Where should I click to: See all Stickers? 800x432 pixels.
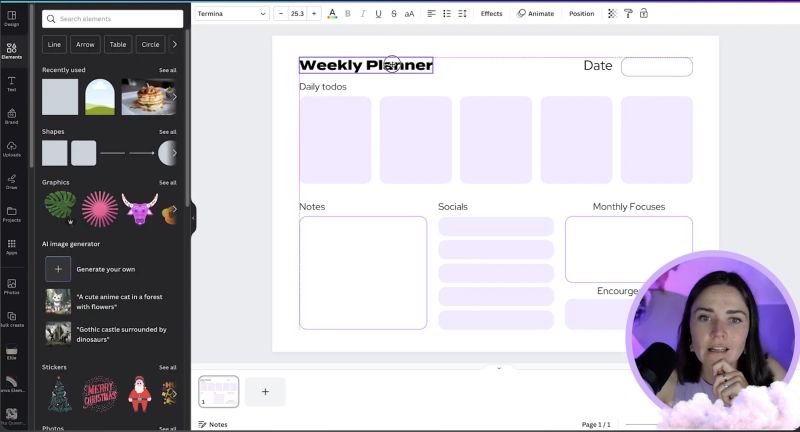coord(167,367)
